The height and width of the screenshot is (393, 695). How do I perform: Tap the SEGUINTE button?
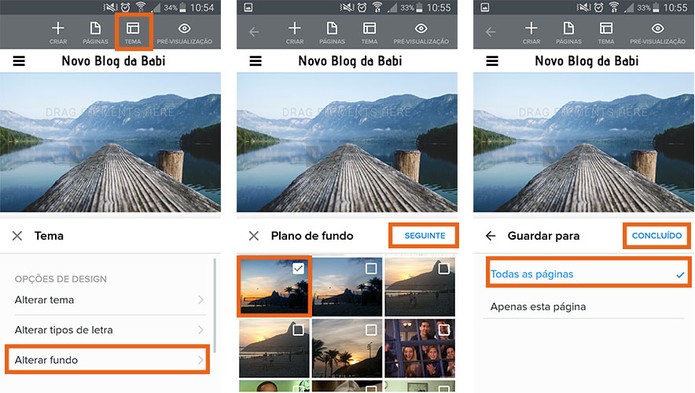(x=424, y=236)
